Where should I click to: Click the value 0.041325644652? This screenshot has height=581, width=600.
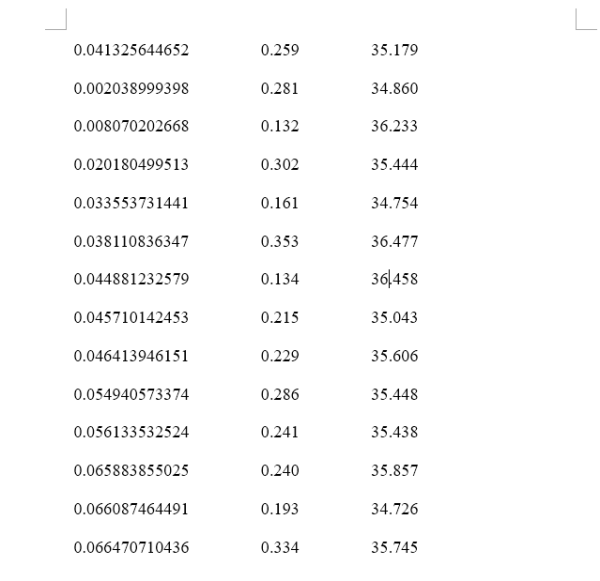[x=132, y=51]
